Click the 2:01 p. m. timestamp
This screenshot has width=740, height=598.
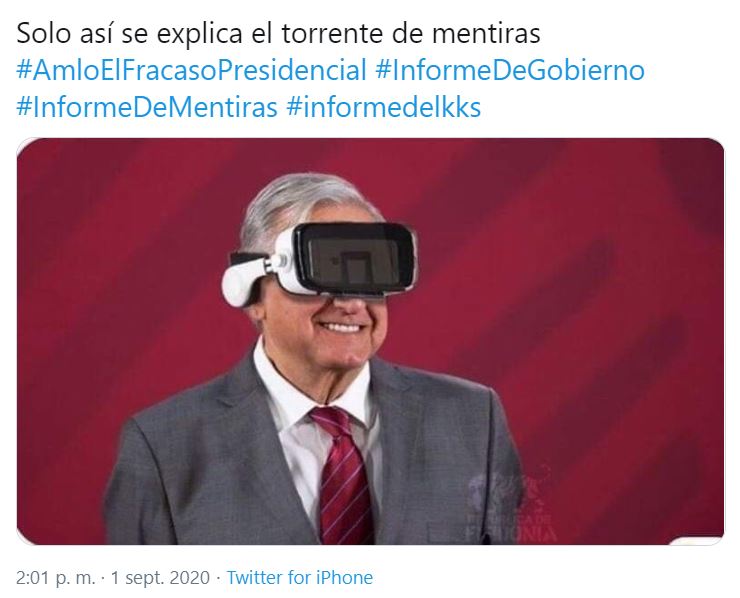(56, 578)
